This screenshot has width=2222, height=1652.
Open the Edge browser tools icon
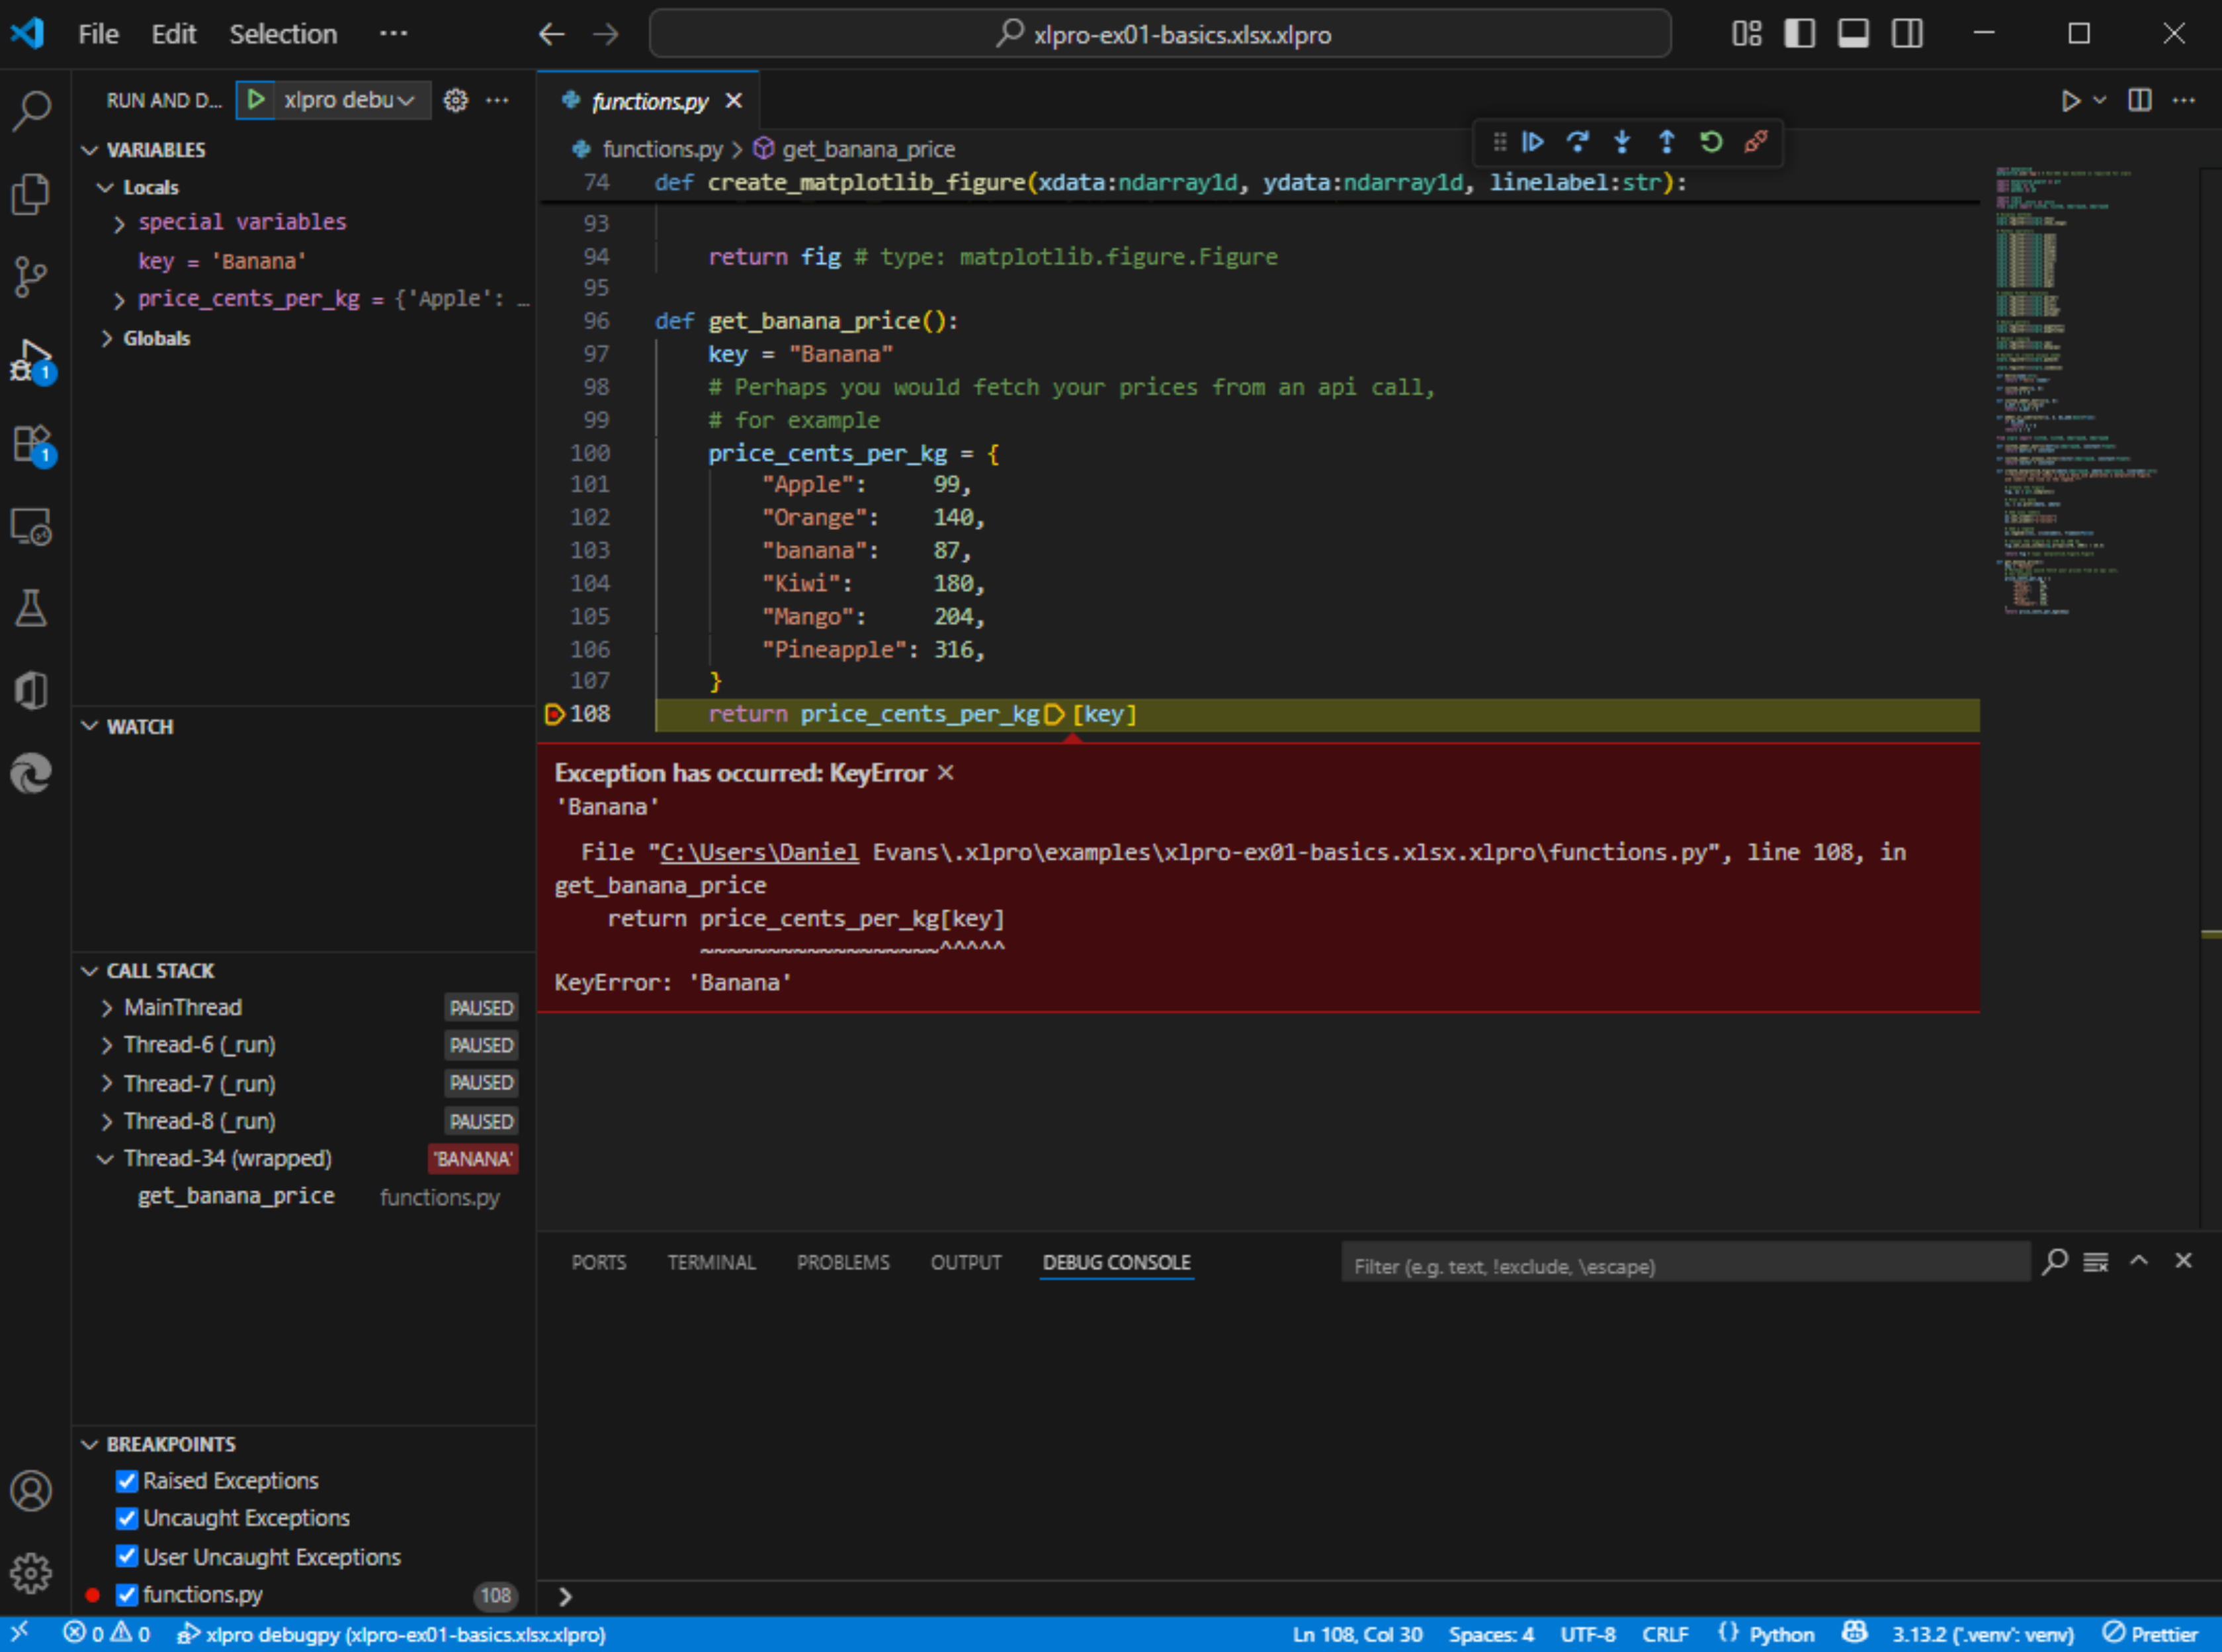[31, 773]
